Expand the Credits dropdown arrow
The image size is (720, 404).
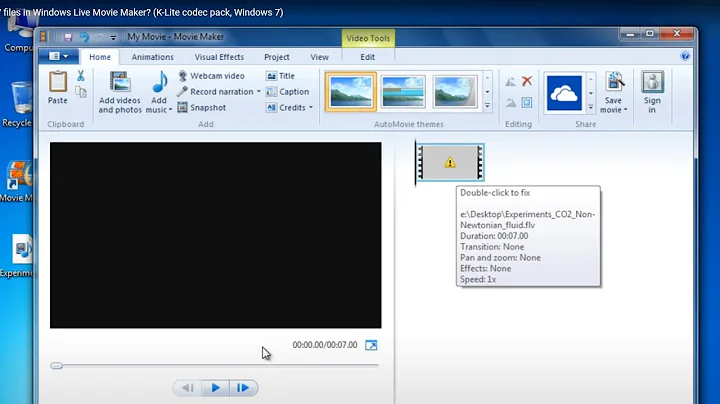[311, 107]
